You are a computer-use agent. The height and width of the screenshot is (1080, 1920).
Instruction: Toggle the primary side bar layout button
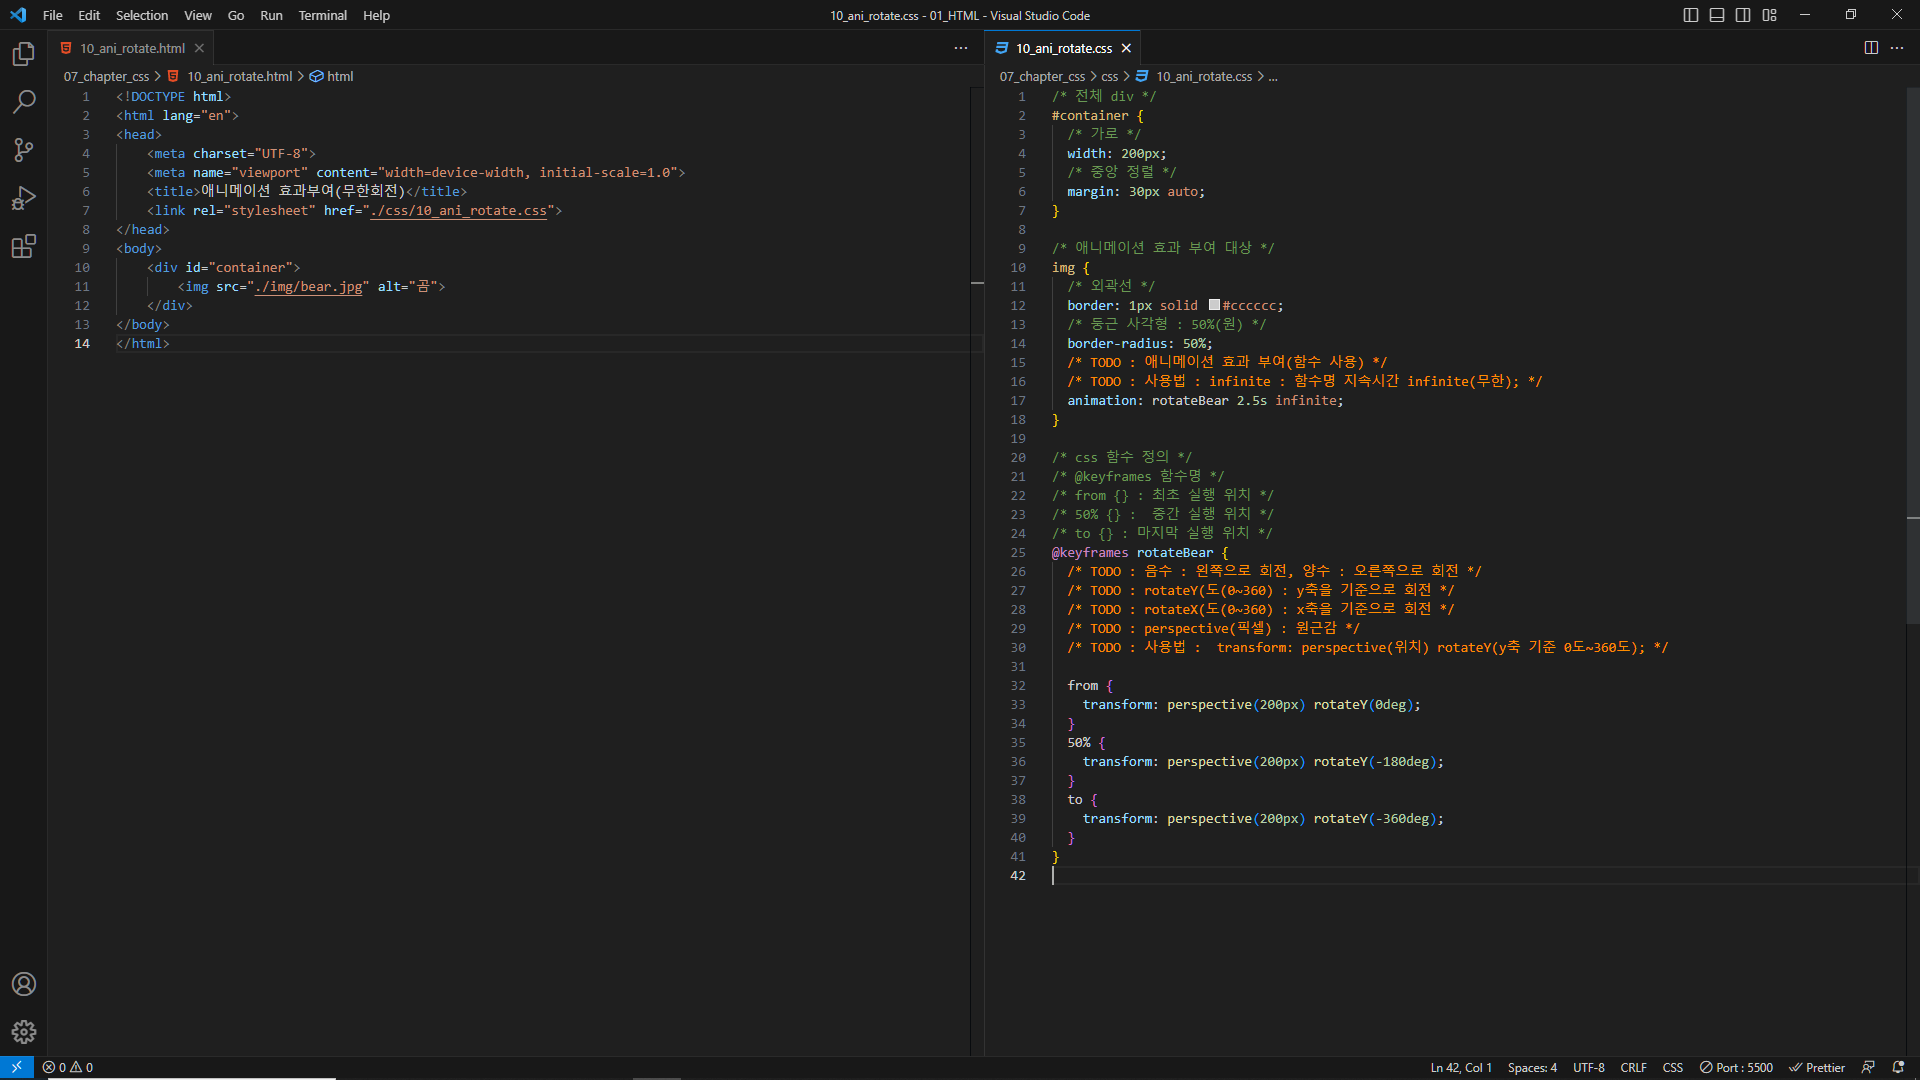[x=1691, y=15]
